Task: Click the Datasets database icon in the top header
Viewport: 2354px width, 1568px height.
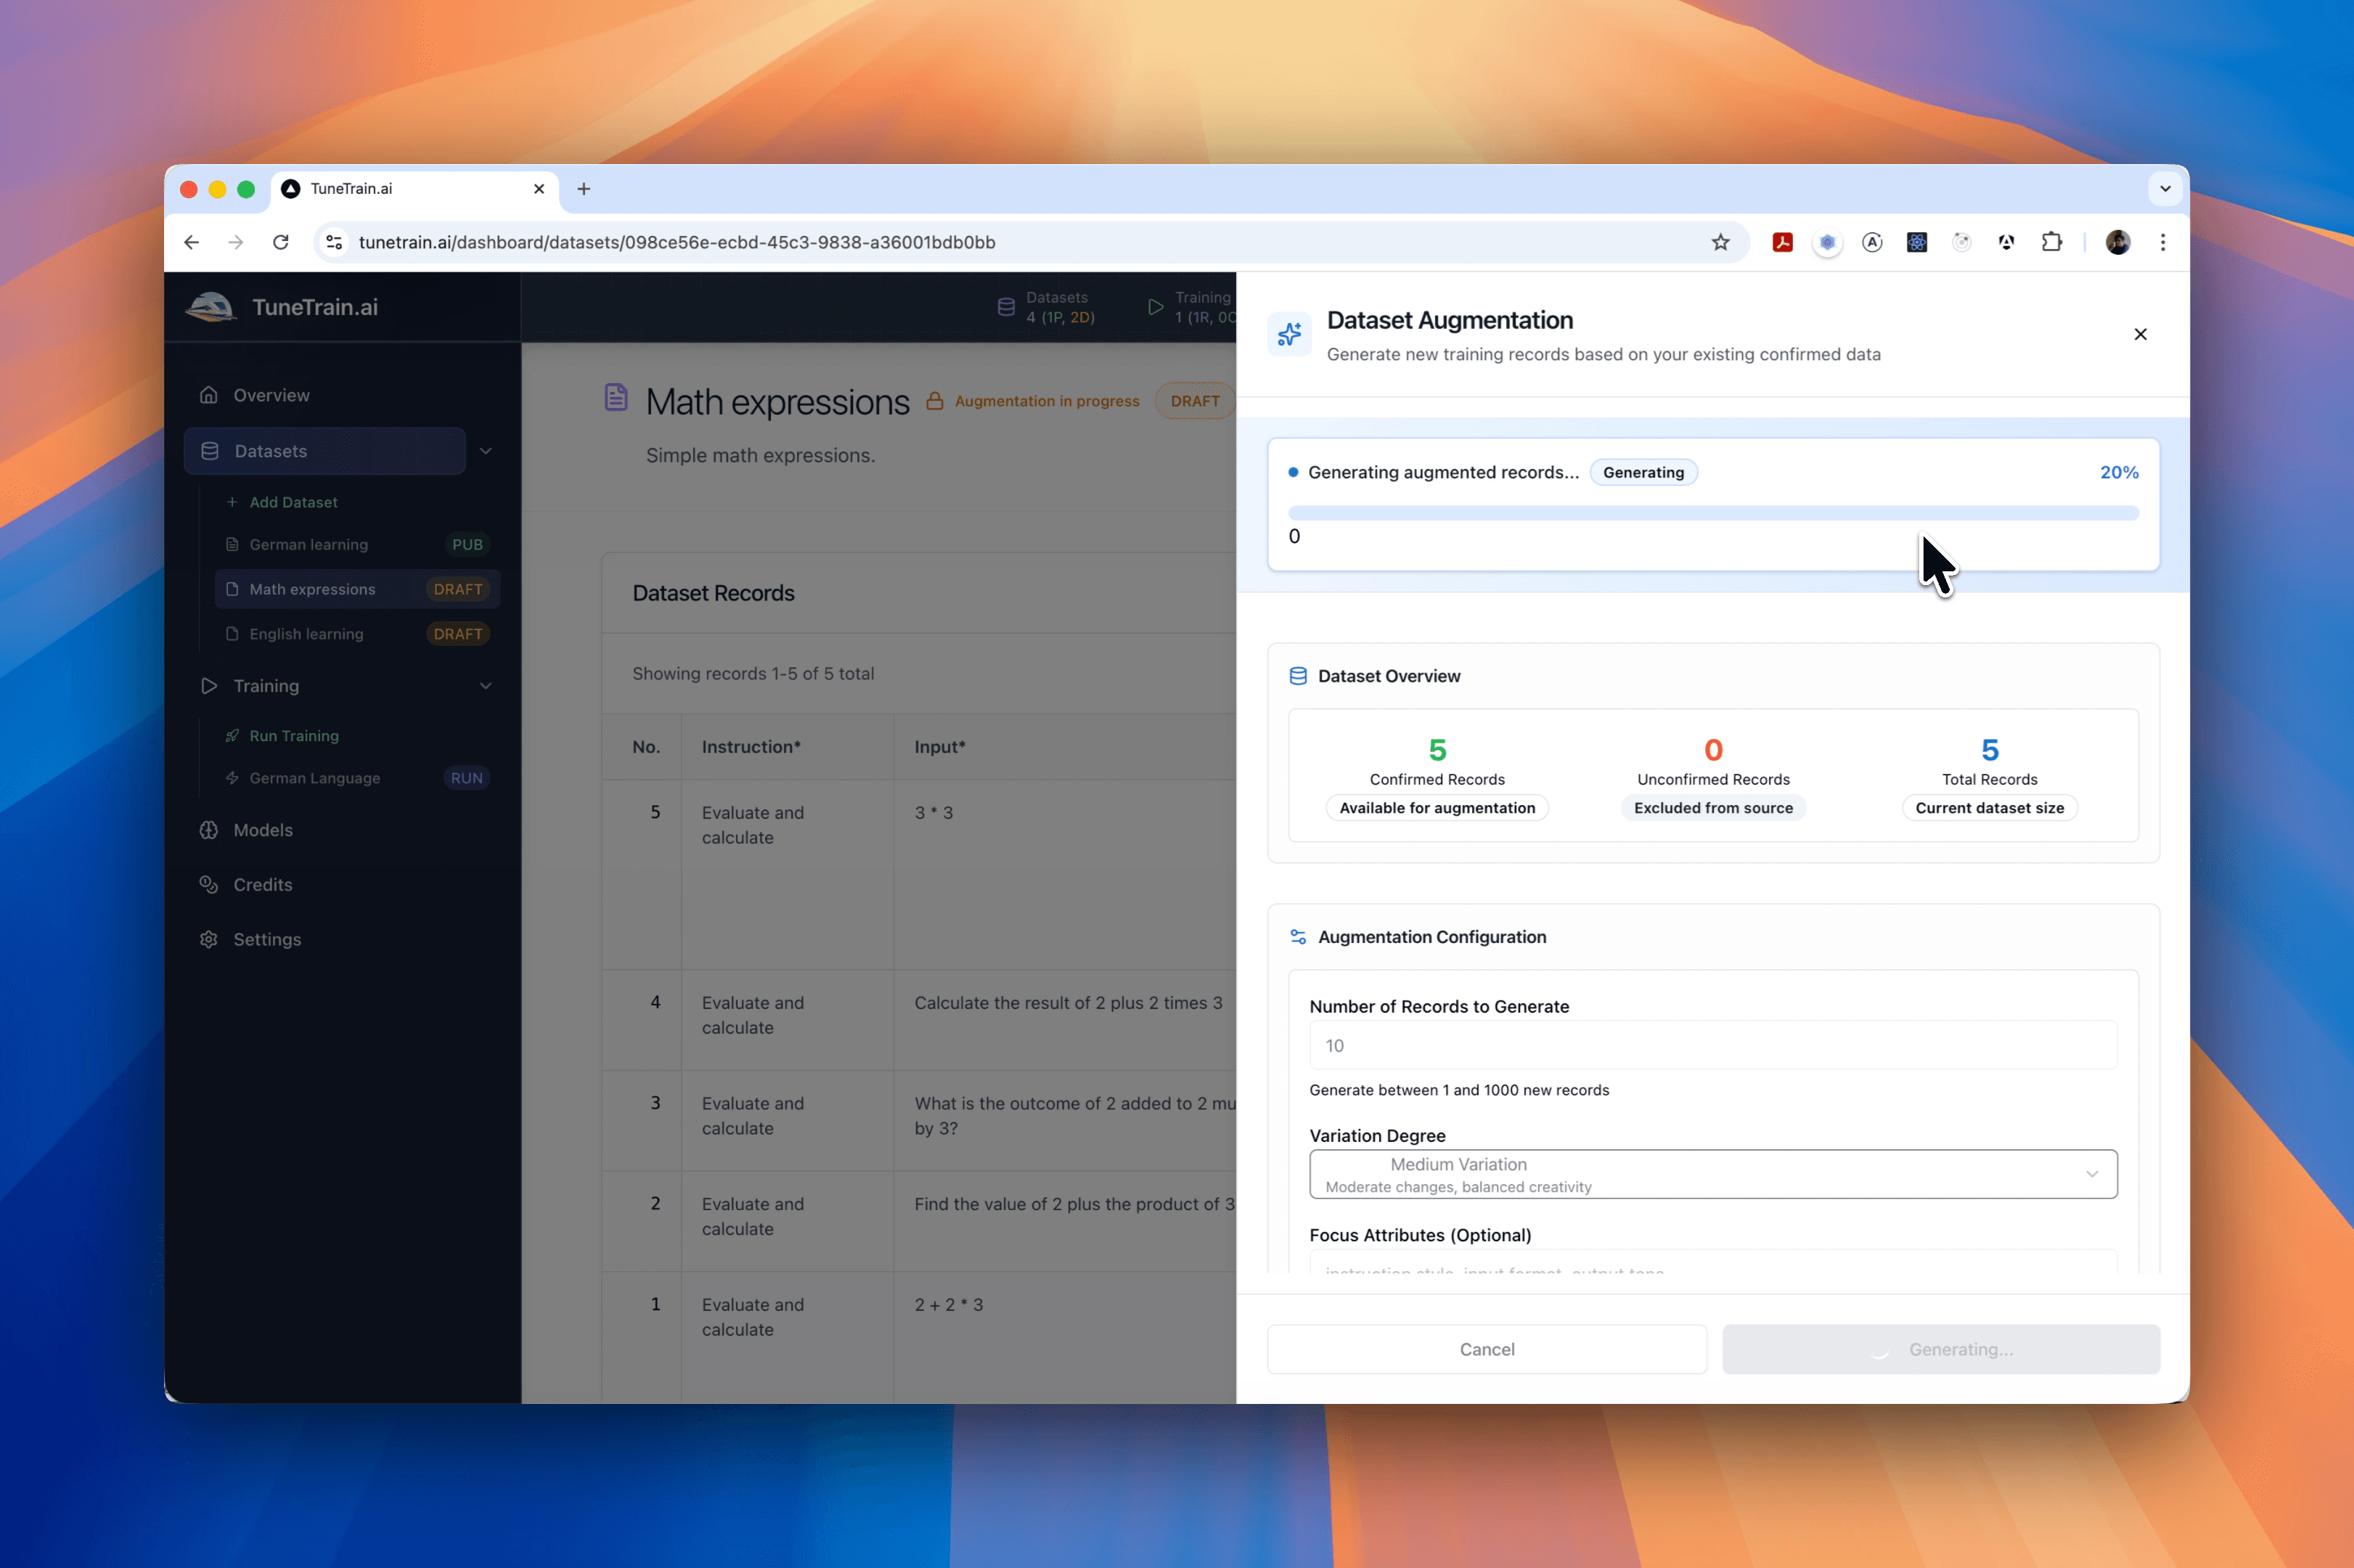Action: (1006, 307)
